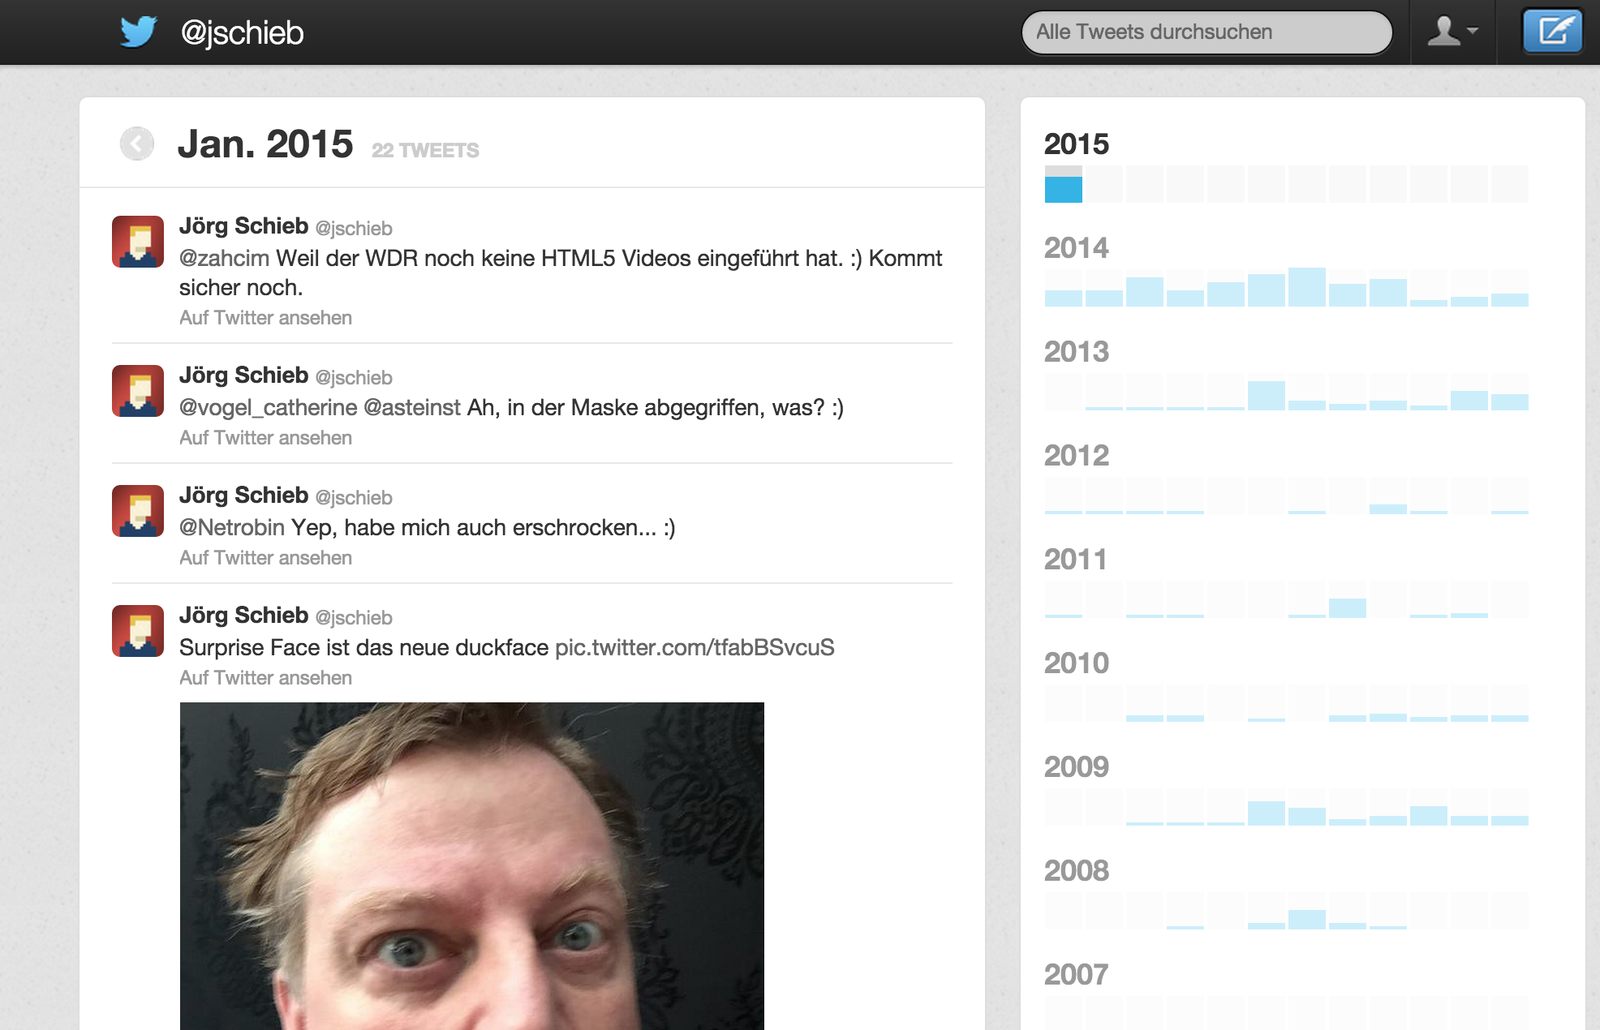Open the surprise face photo

click(x=472, y=866)
